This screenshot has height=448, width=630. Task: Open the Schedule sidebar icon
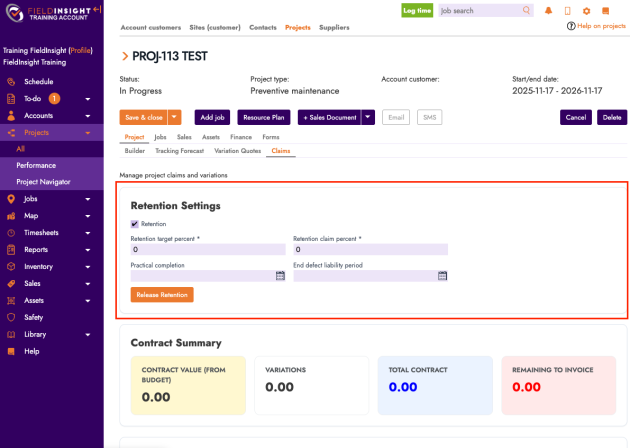pyautogui.click(x=11, y=81)
